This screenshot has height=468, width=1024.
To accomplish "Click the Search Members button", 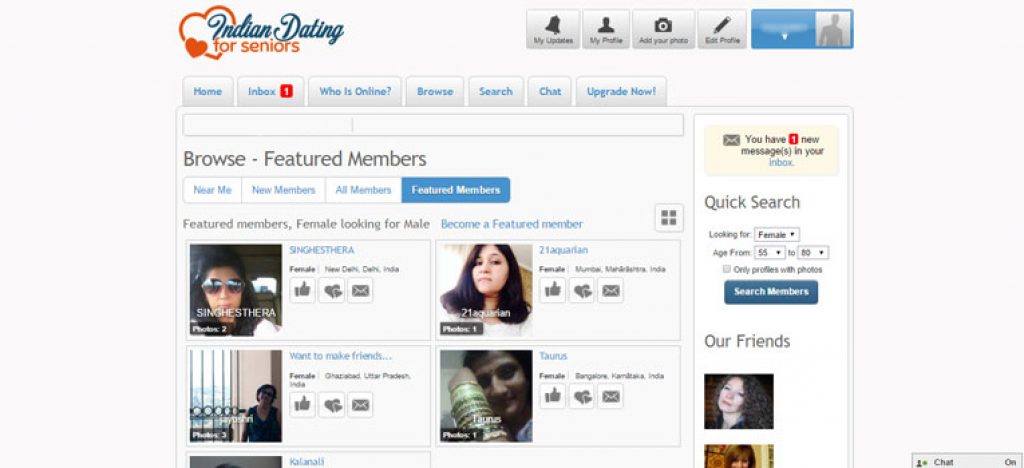I will [771, 292].
